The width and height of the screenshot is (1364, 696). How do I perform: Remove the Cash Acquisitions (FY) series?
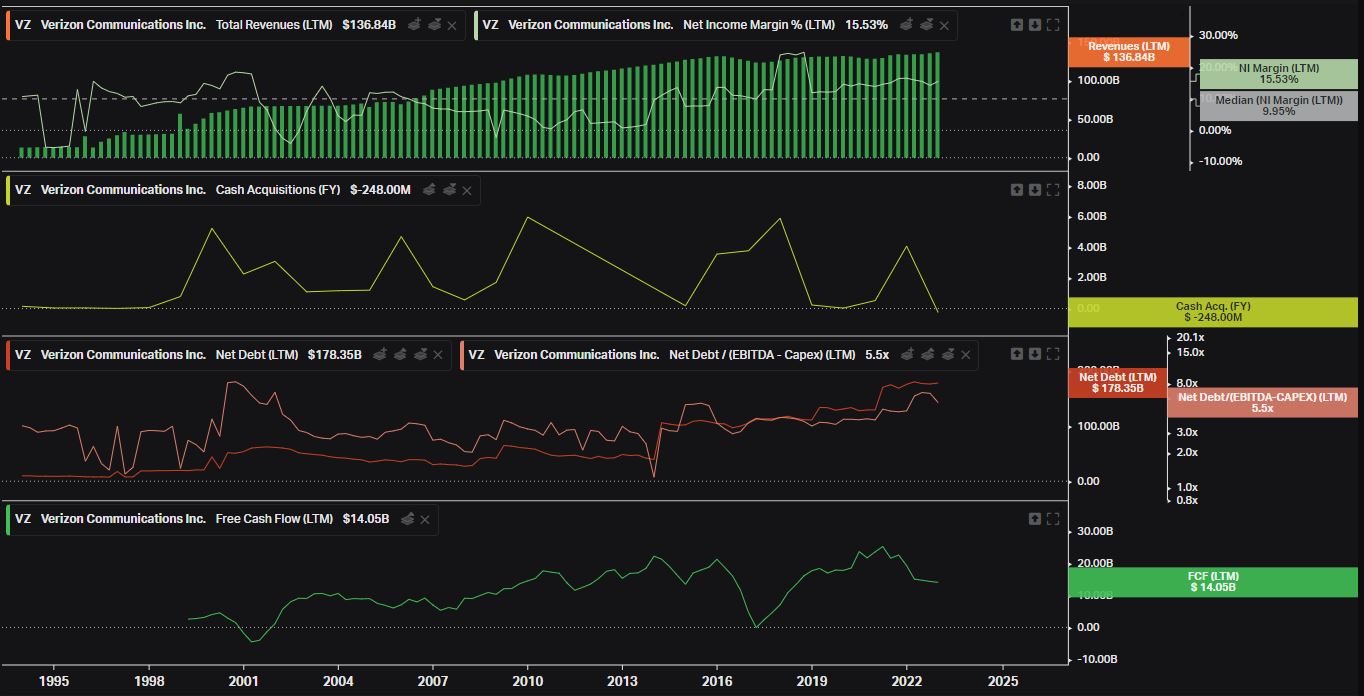(x=467, y=190)
